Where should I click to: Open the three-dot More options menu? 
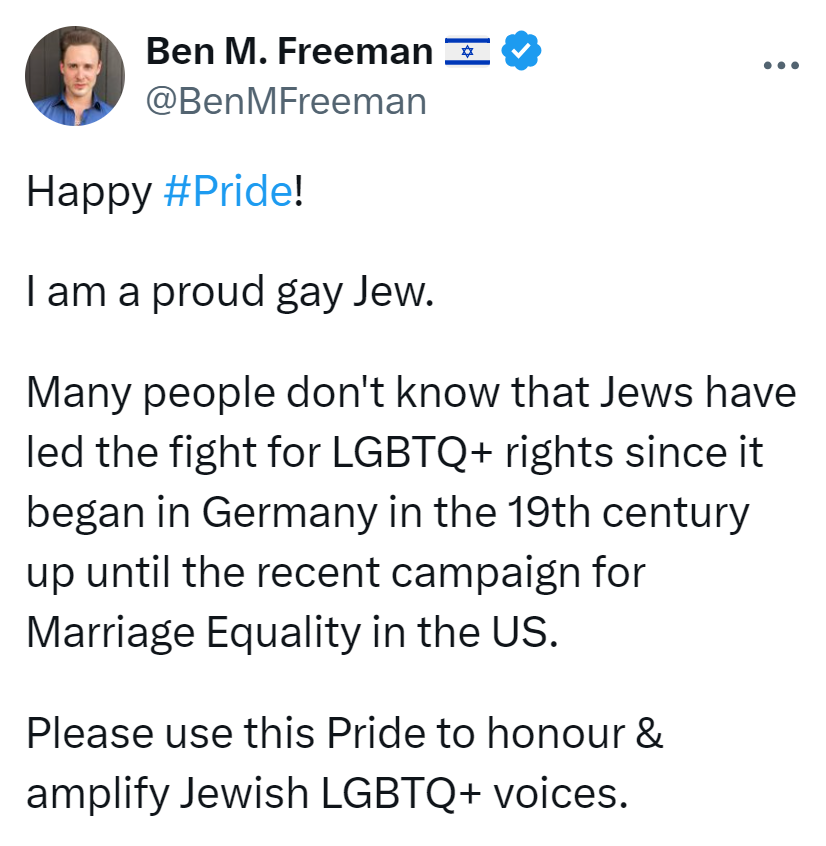(781, 66)
